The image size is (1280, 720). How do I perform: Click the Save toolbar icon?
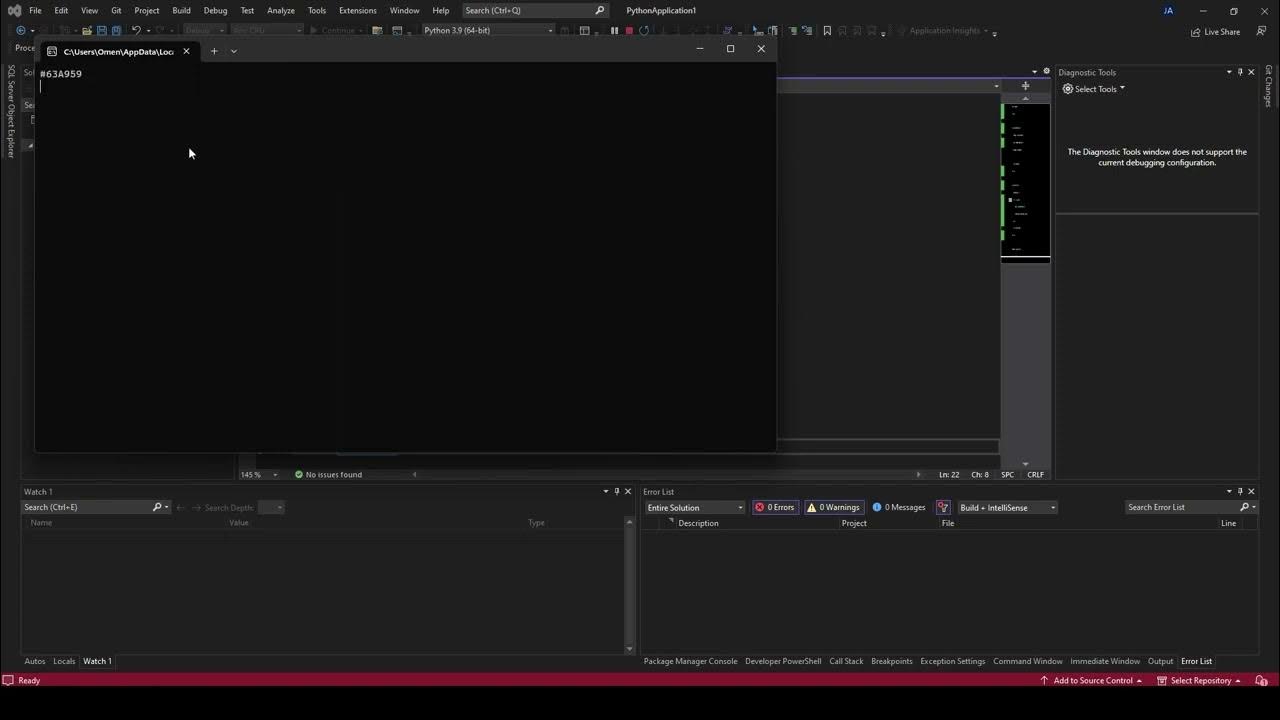coord(101,30)
